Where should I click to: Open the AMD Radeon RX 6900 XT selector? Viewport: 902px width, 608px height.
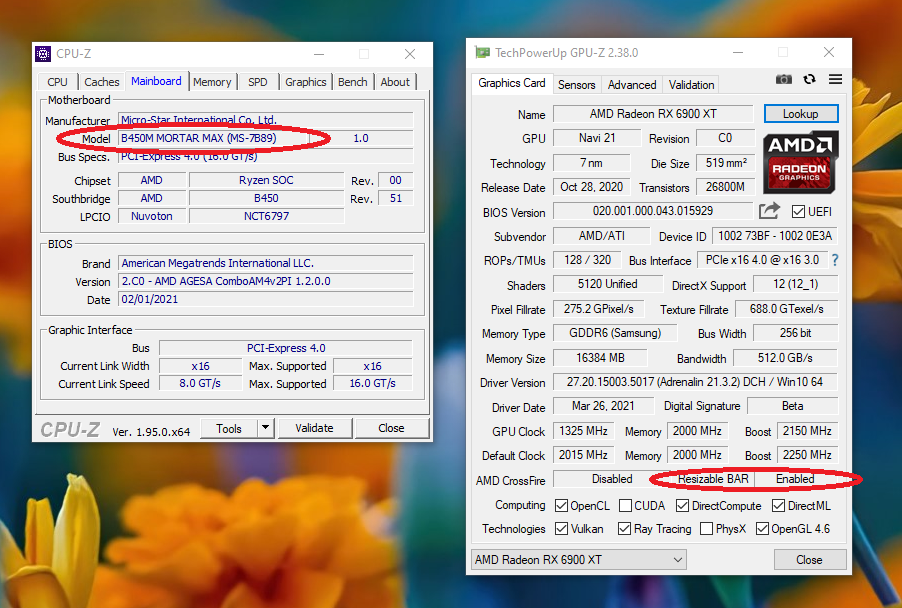click(x=579, y=559)
